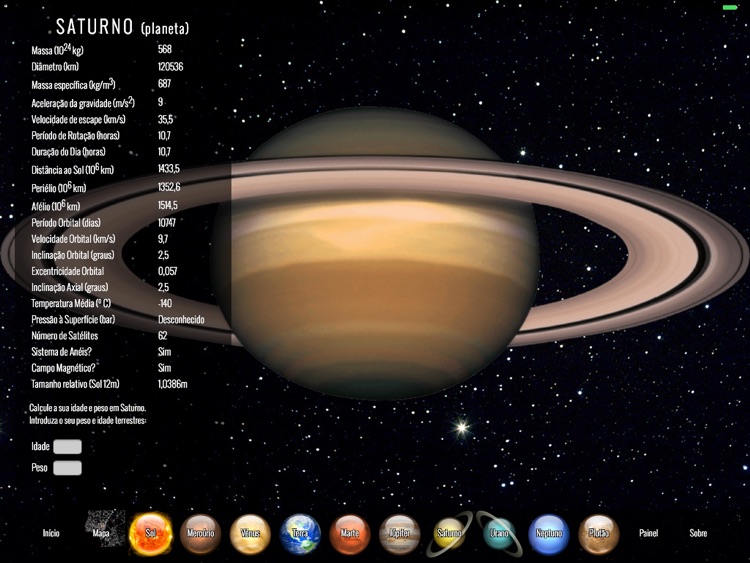The height and width of the screenshot is (563, 750).
Task: Click the Pressão à Superfície value Desconhecido
Action: 181,320
